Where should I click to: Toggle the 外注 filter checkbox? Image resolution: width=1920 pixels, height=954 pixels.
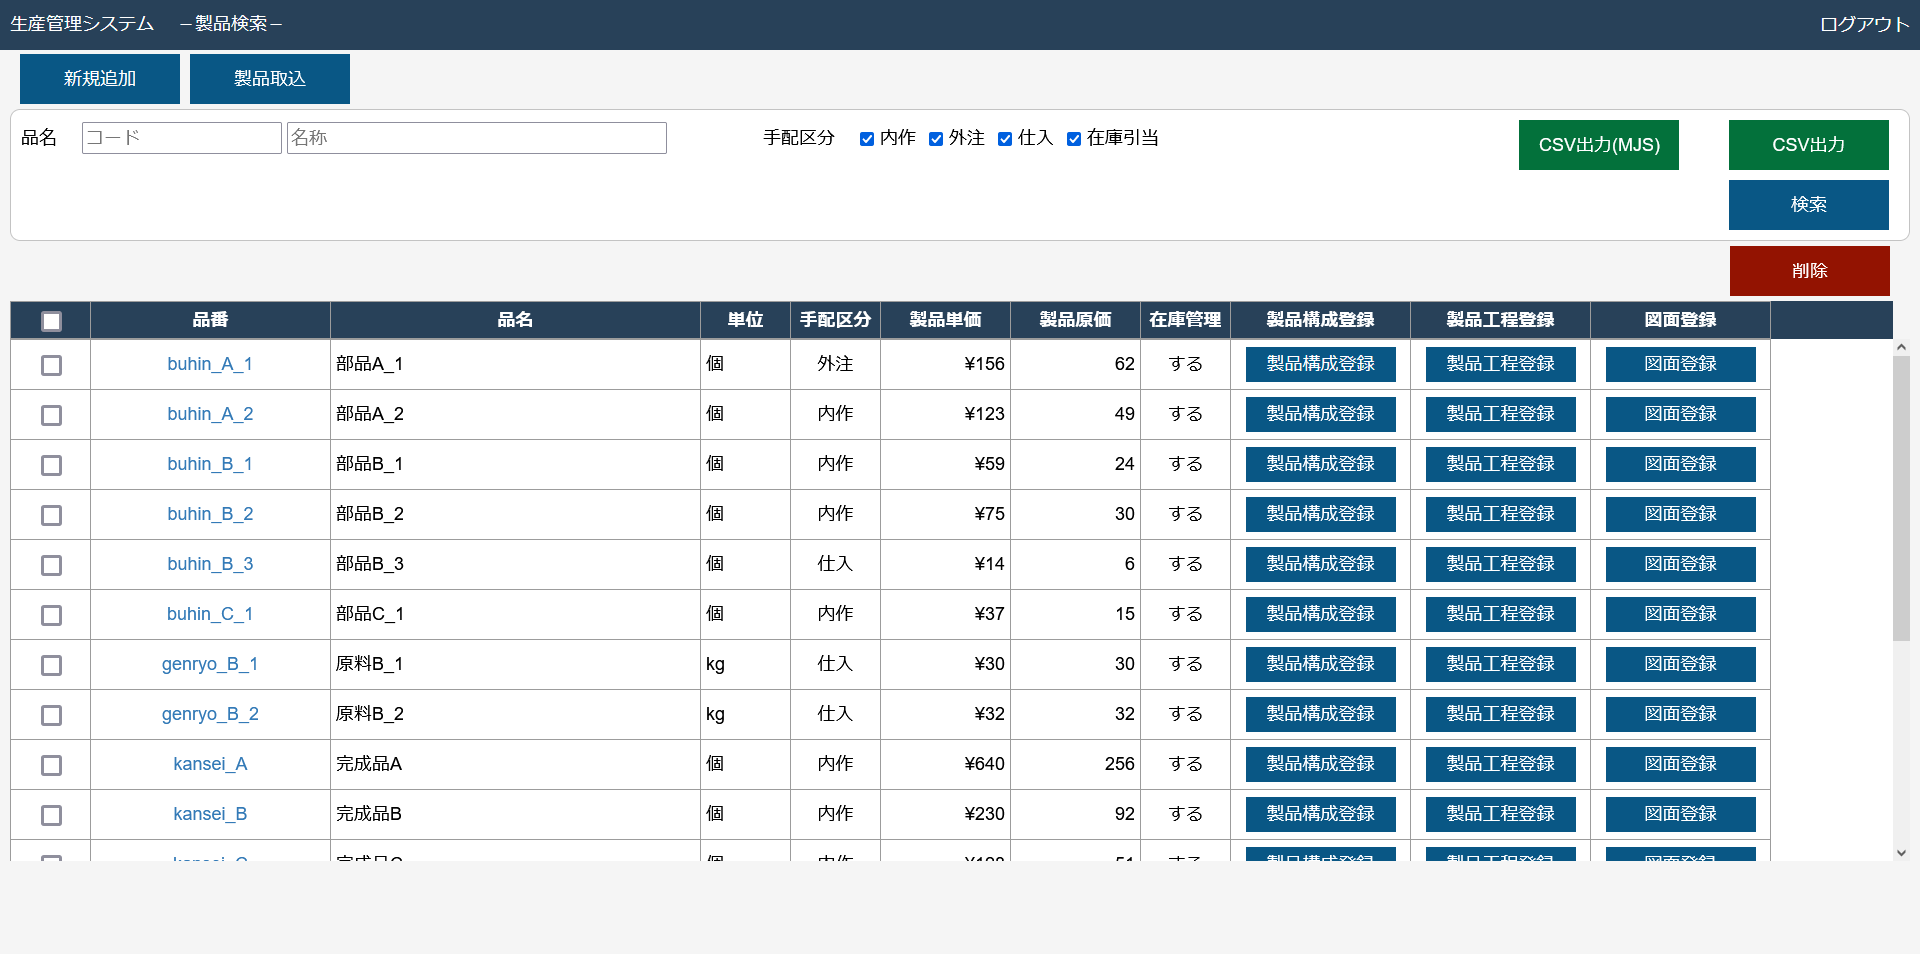click(936, 139)
